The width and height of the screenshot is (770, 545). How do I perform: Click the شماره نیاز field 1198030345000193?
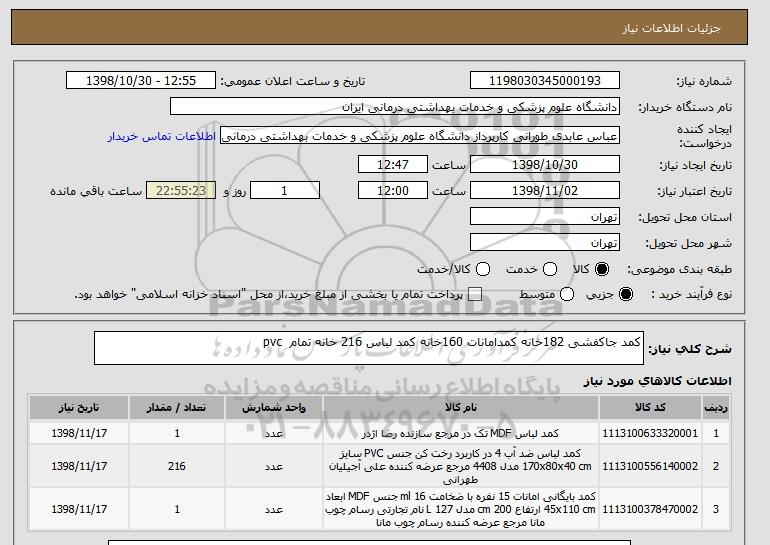click(545, 81)
